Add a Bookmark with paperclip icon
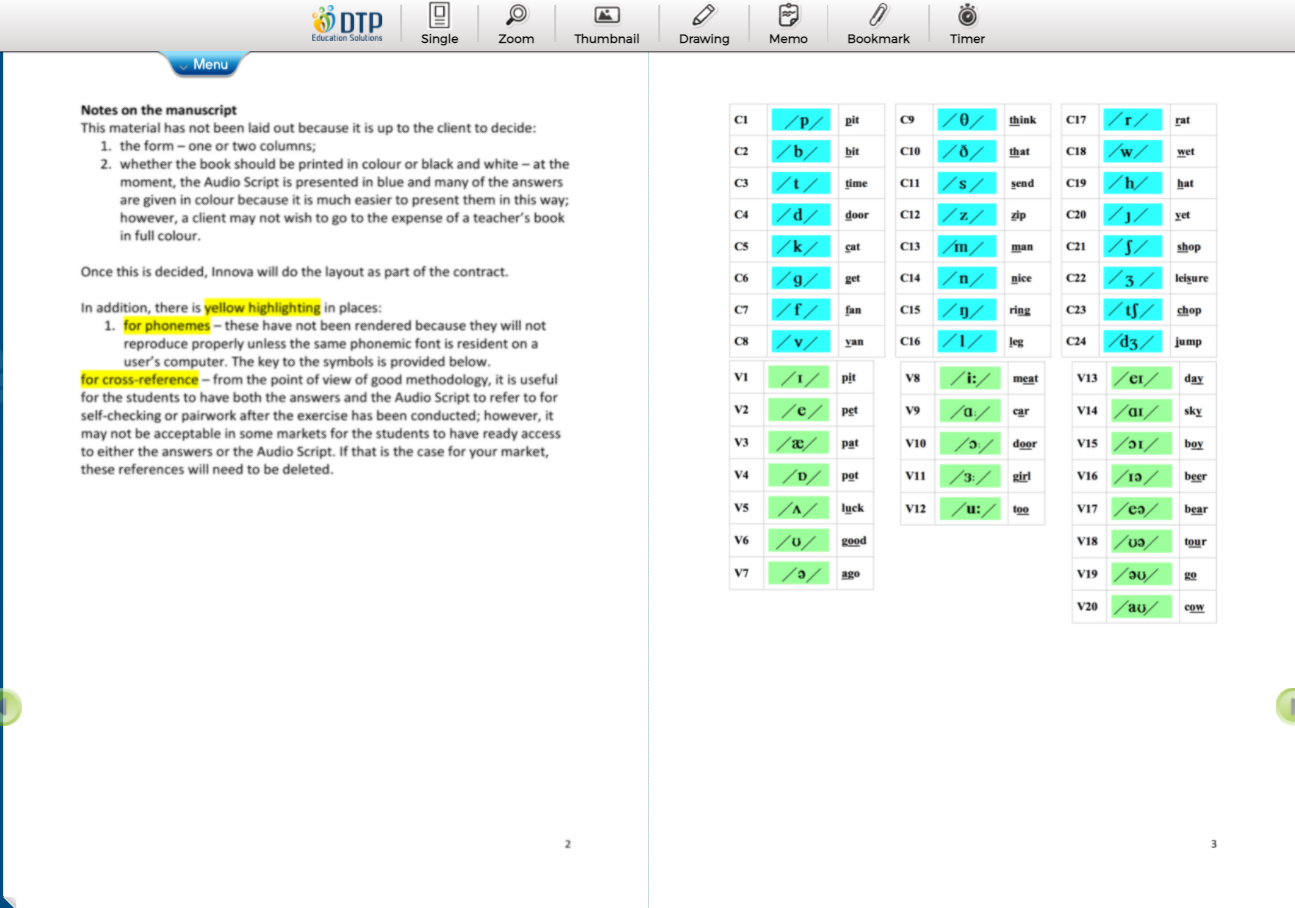Image resolution: width=1295 pixels, height=908 pixels. (878, 25)
